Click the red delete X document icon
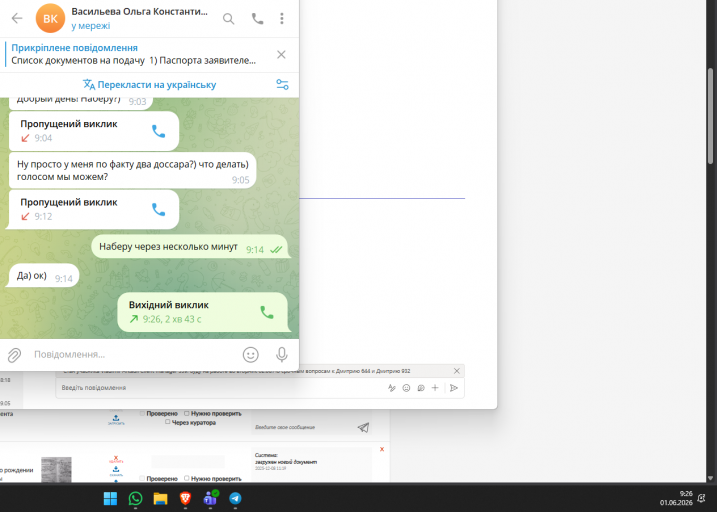This screenshot has width=717, height=512. pos(116,459)
